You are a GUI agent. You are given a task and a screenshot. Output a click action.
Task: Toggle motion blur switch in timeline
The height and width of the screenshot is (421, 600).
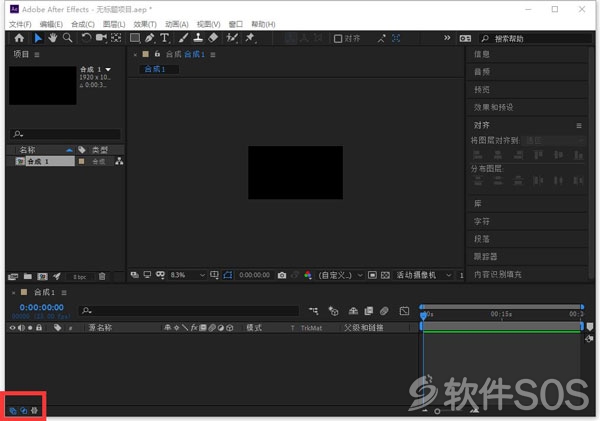[x=384, y=311]
